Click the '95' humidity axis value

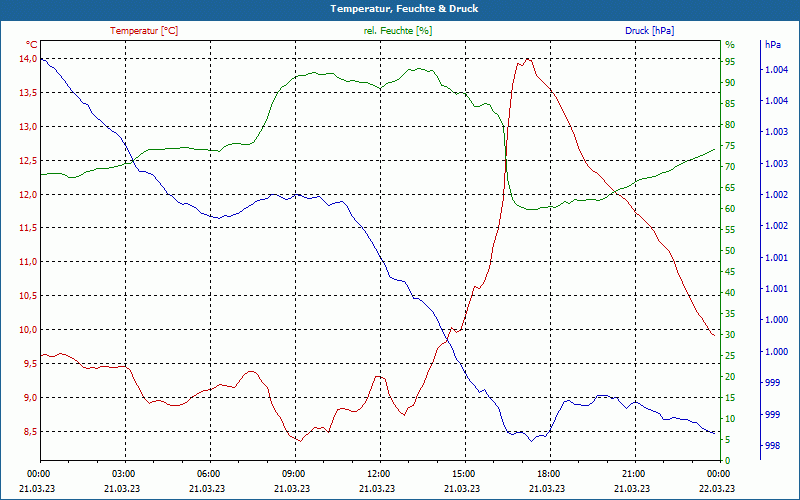tap(730, 61)
